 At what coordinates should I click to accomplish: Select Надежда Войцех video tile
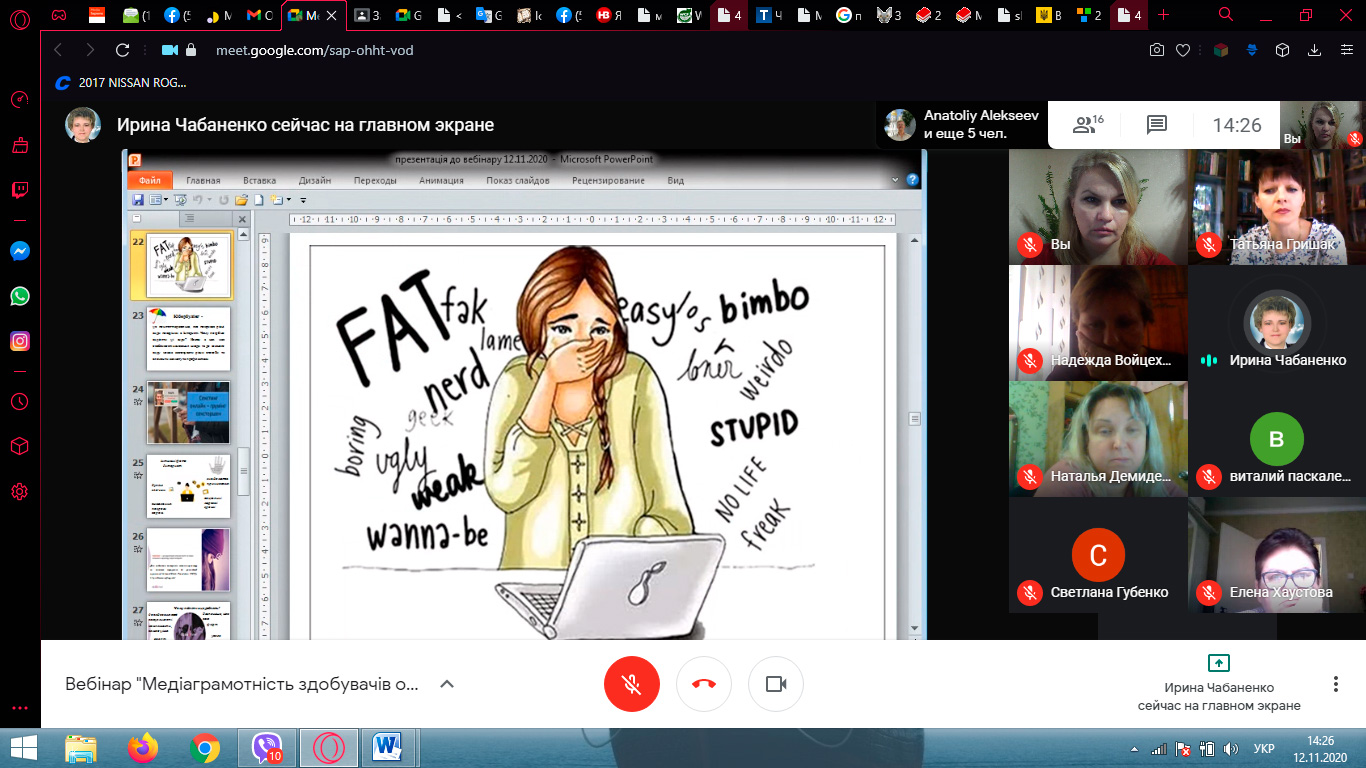[x=1097, y=322]
